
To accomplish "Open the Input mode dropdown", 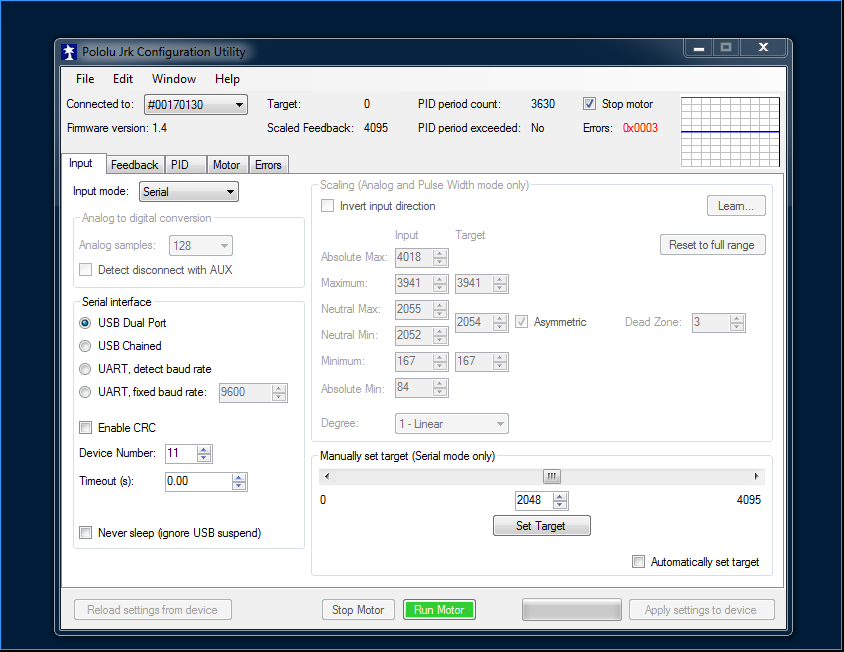I will point(188,192).
